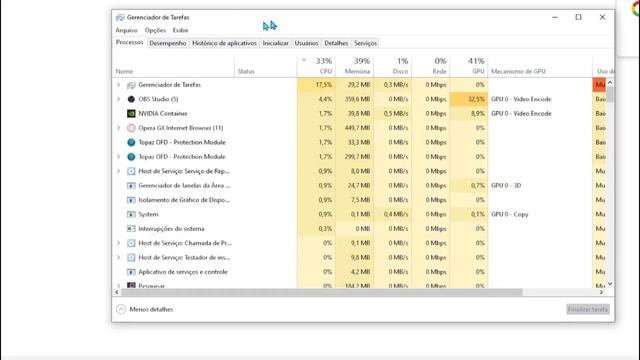This screenshot has height=360, width=640.
Task: Switch to the Inicializar tab
Action: [276, 43]
